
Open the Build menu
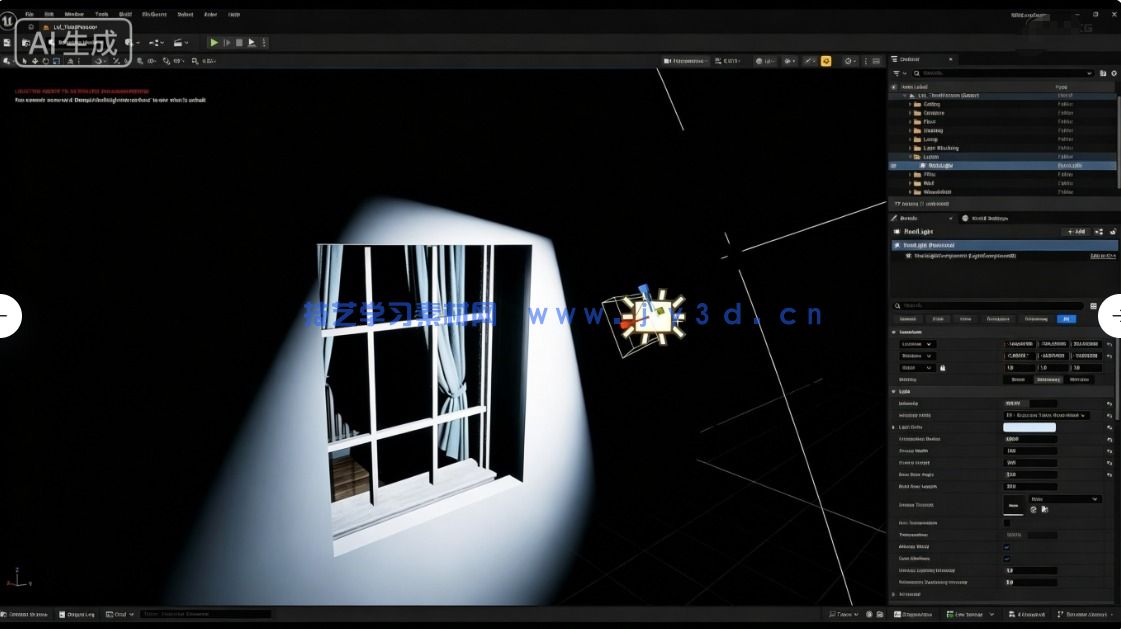pos(125,15)
